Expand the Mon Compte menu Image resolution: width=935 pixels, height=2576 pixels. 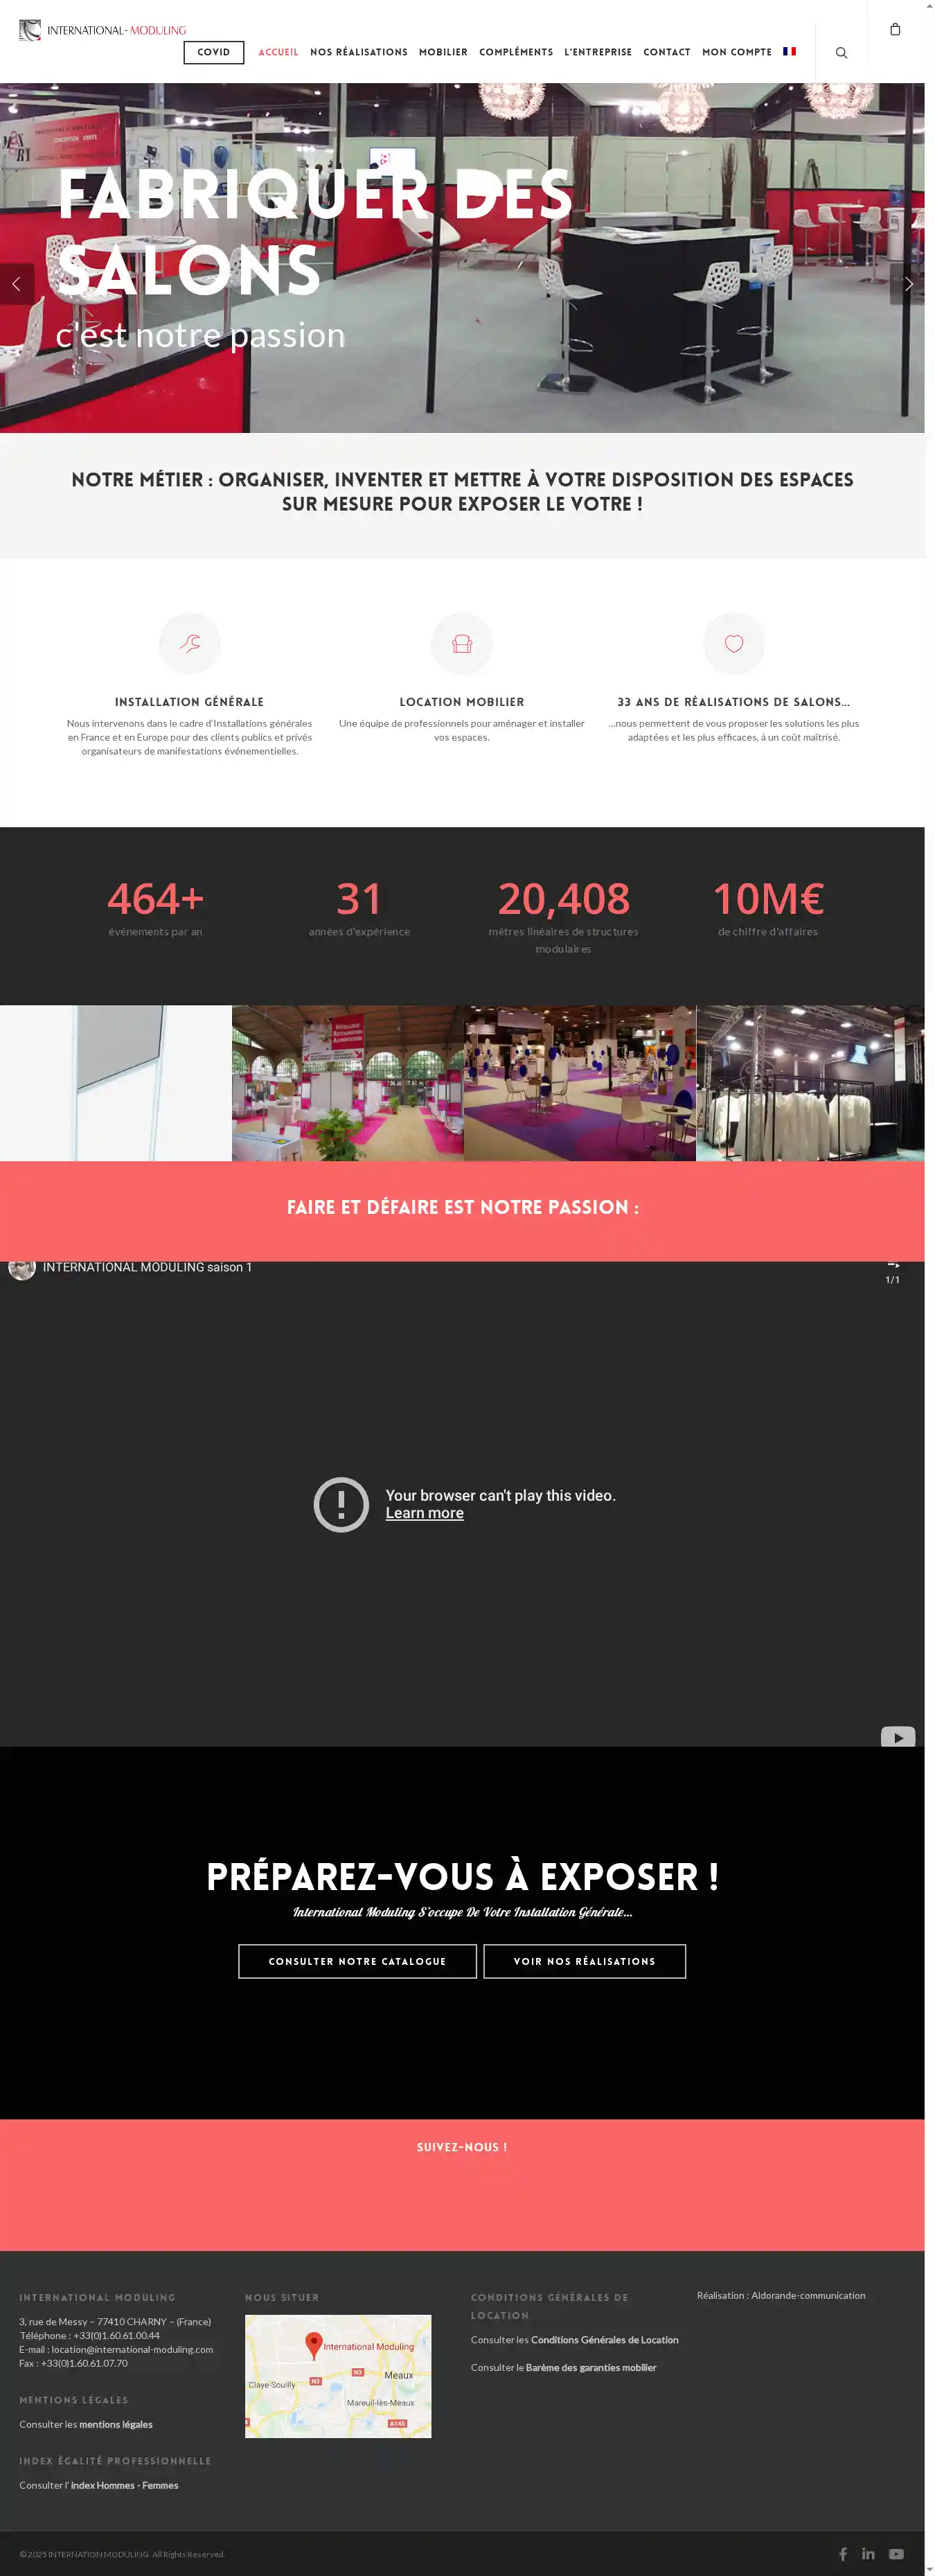tap(736, 52)
